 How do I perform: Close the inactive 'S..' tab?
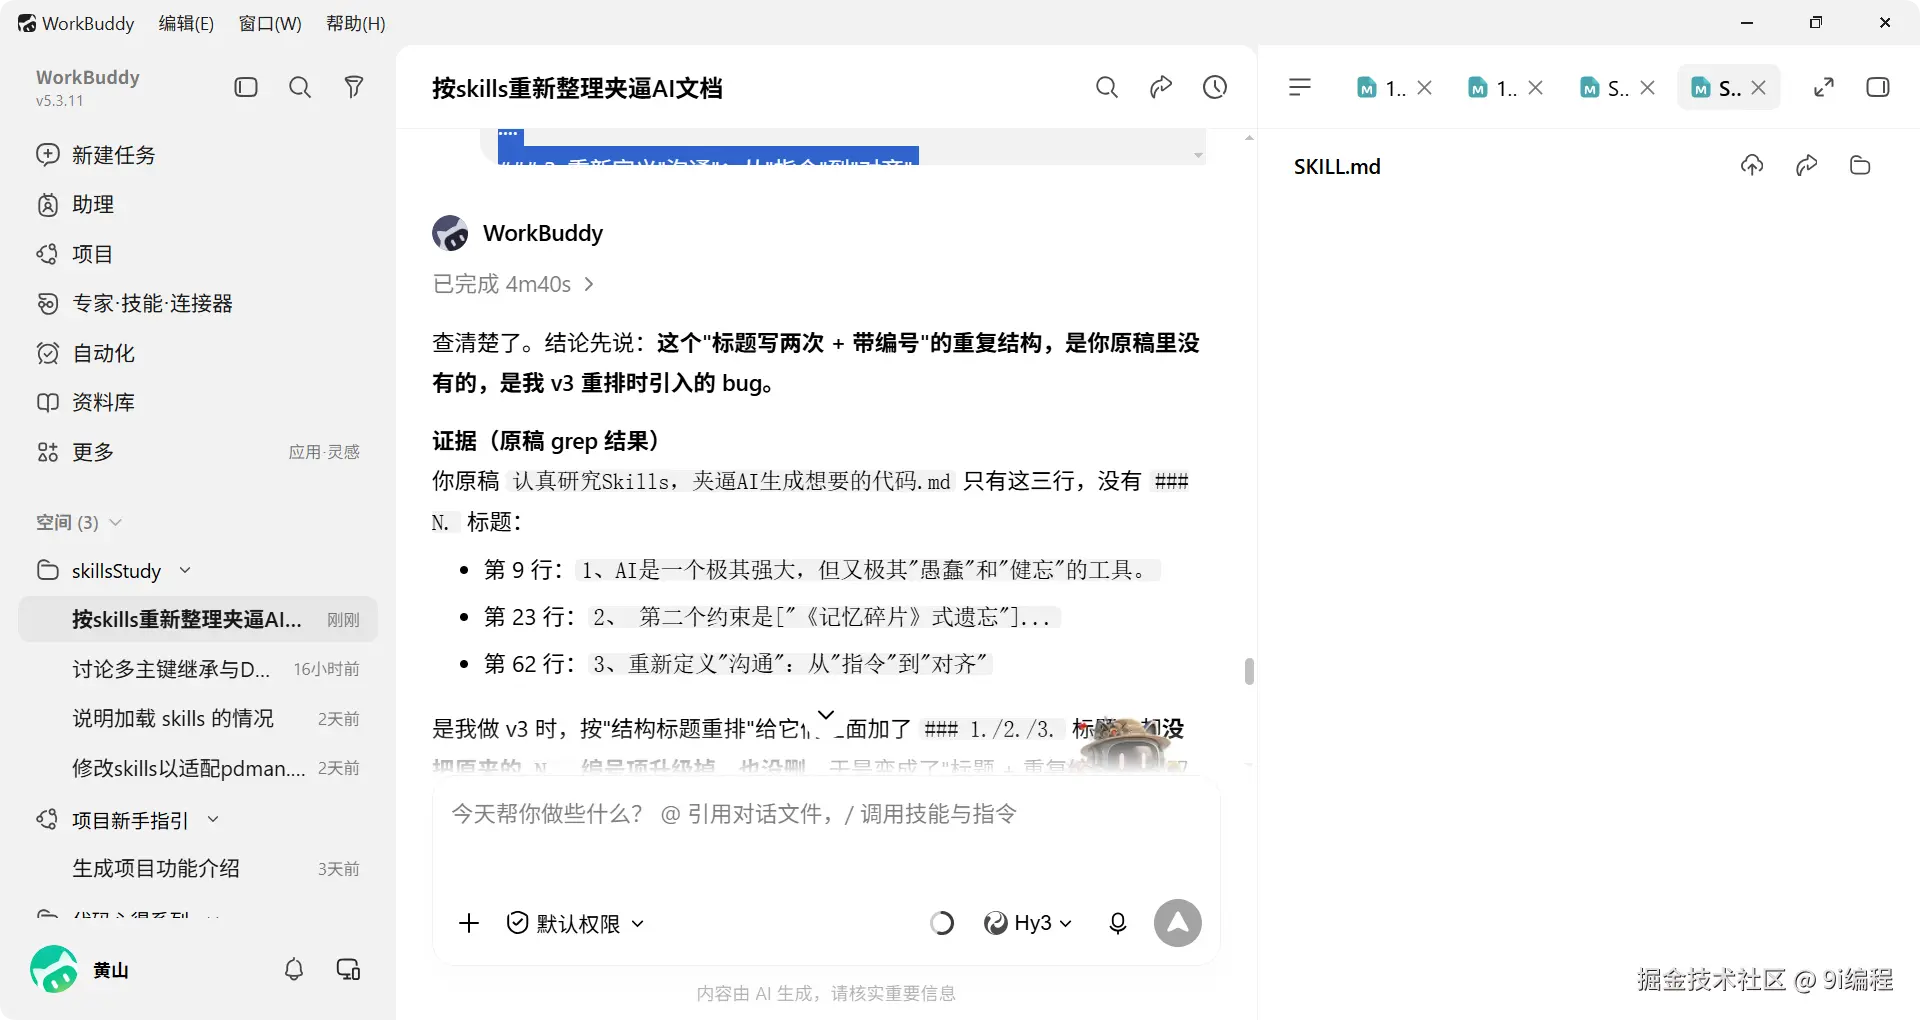tap(1648, 88)
